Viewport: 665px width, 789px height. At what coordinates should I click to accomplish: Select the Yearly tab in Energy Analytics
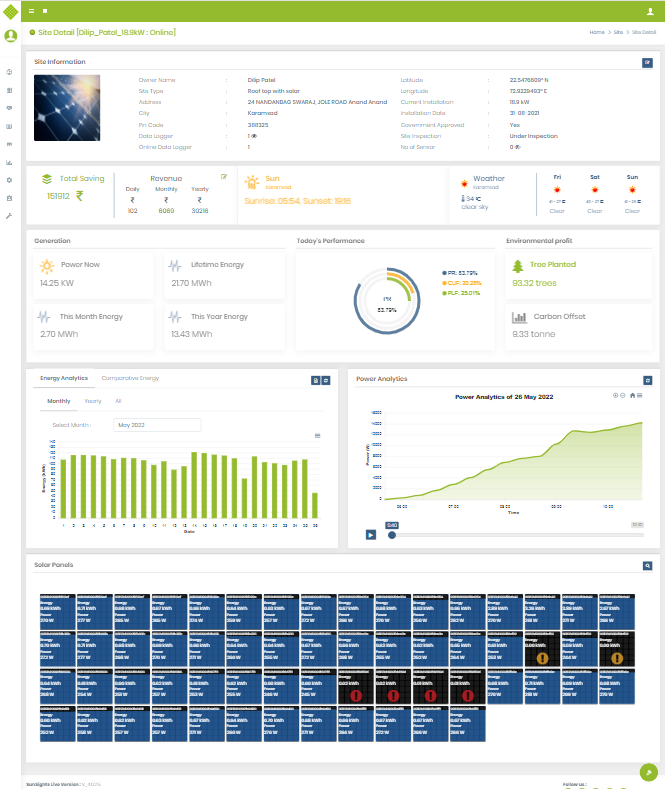click(93, 401)
